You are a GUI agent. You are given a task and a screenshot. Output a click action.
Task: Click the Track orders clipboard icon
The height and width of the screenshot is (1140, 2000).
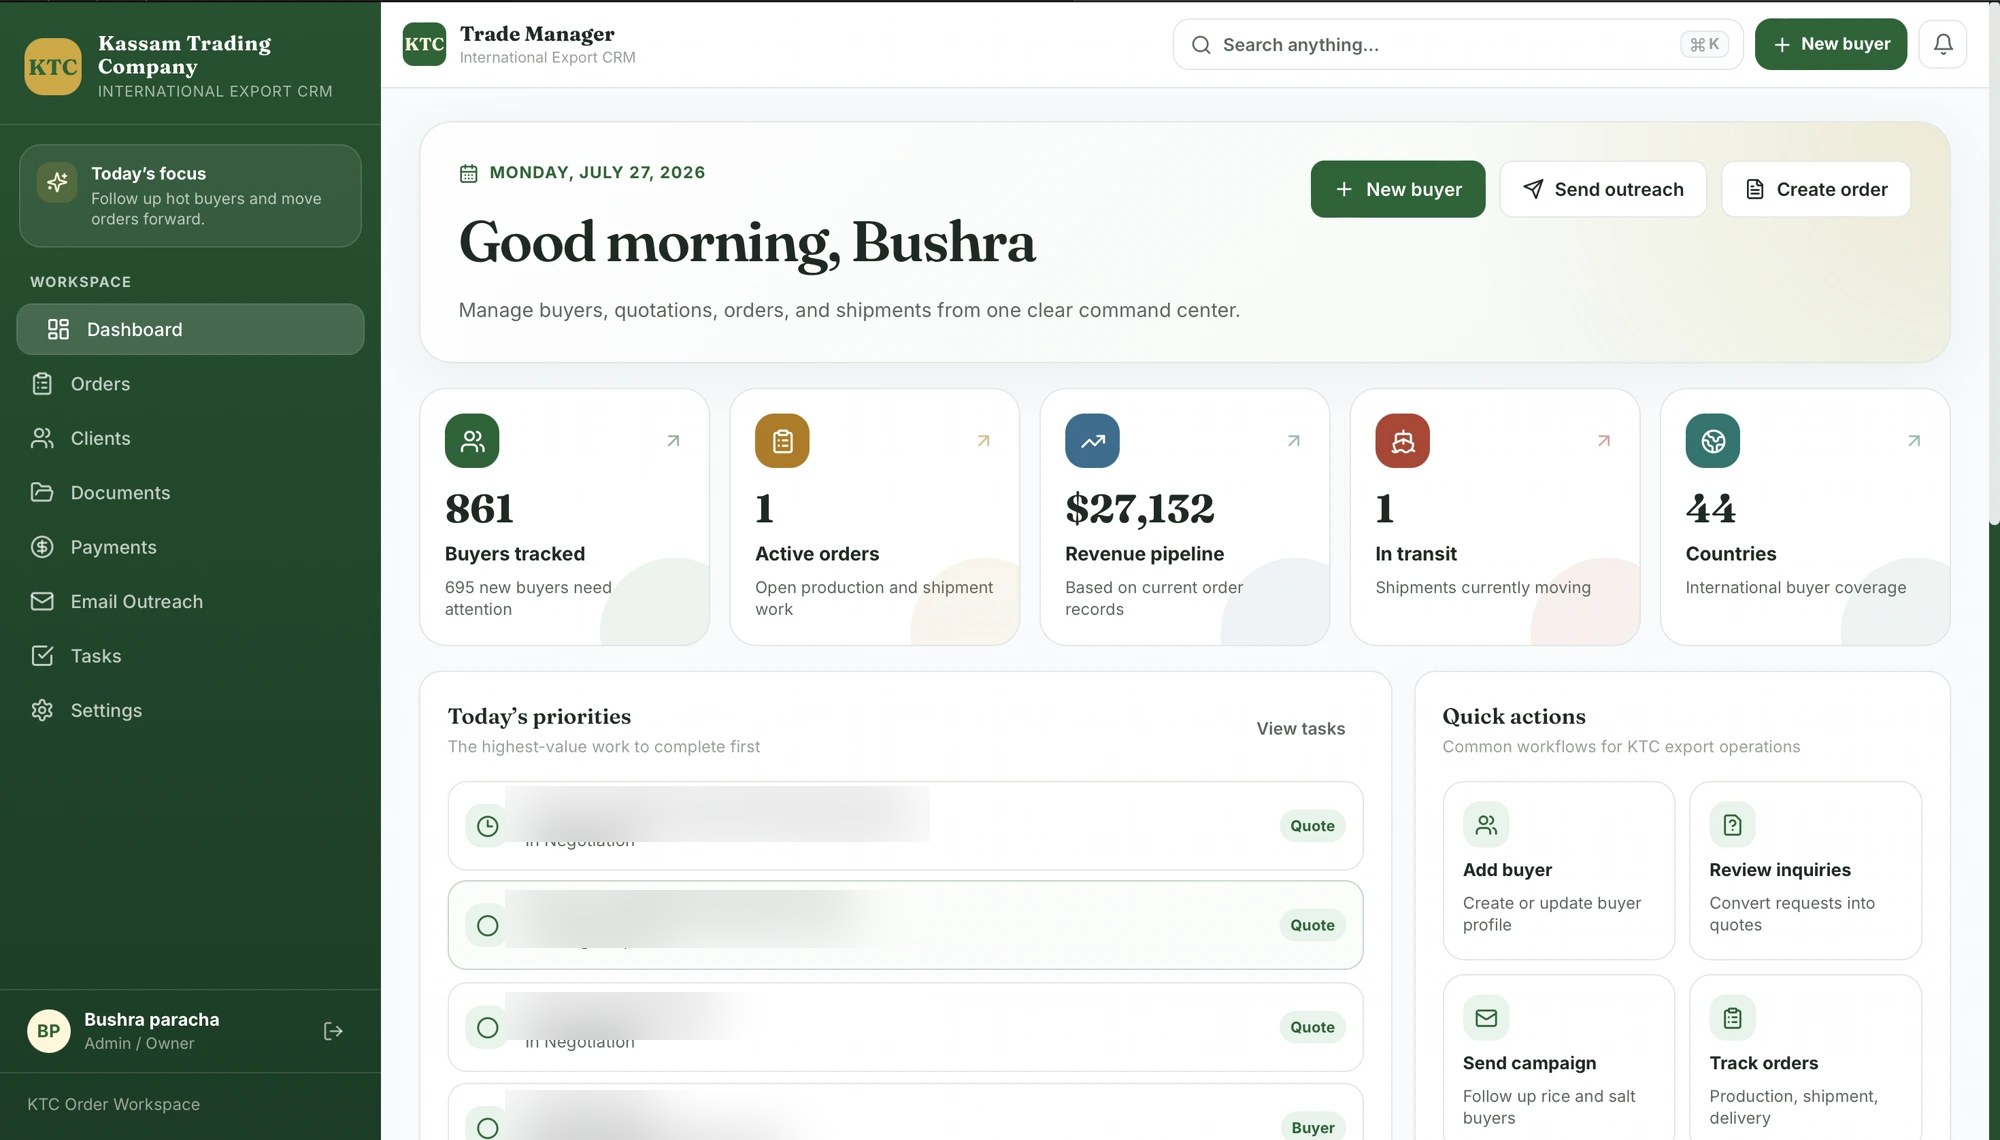pos(1732,1018)
